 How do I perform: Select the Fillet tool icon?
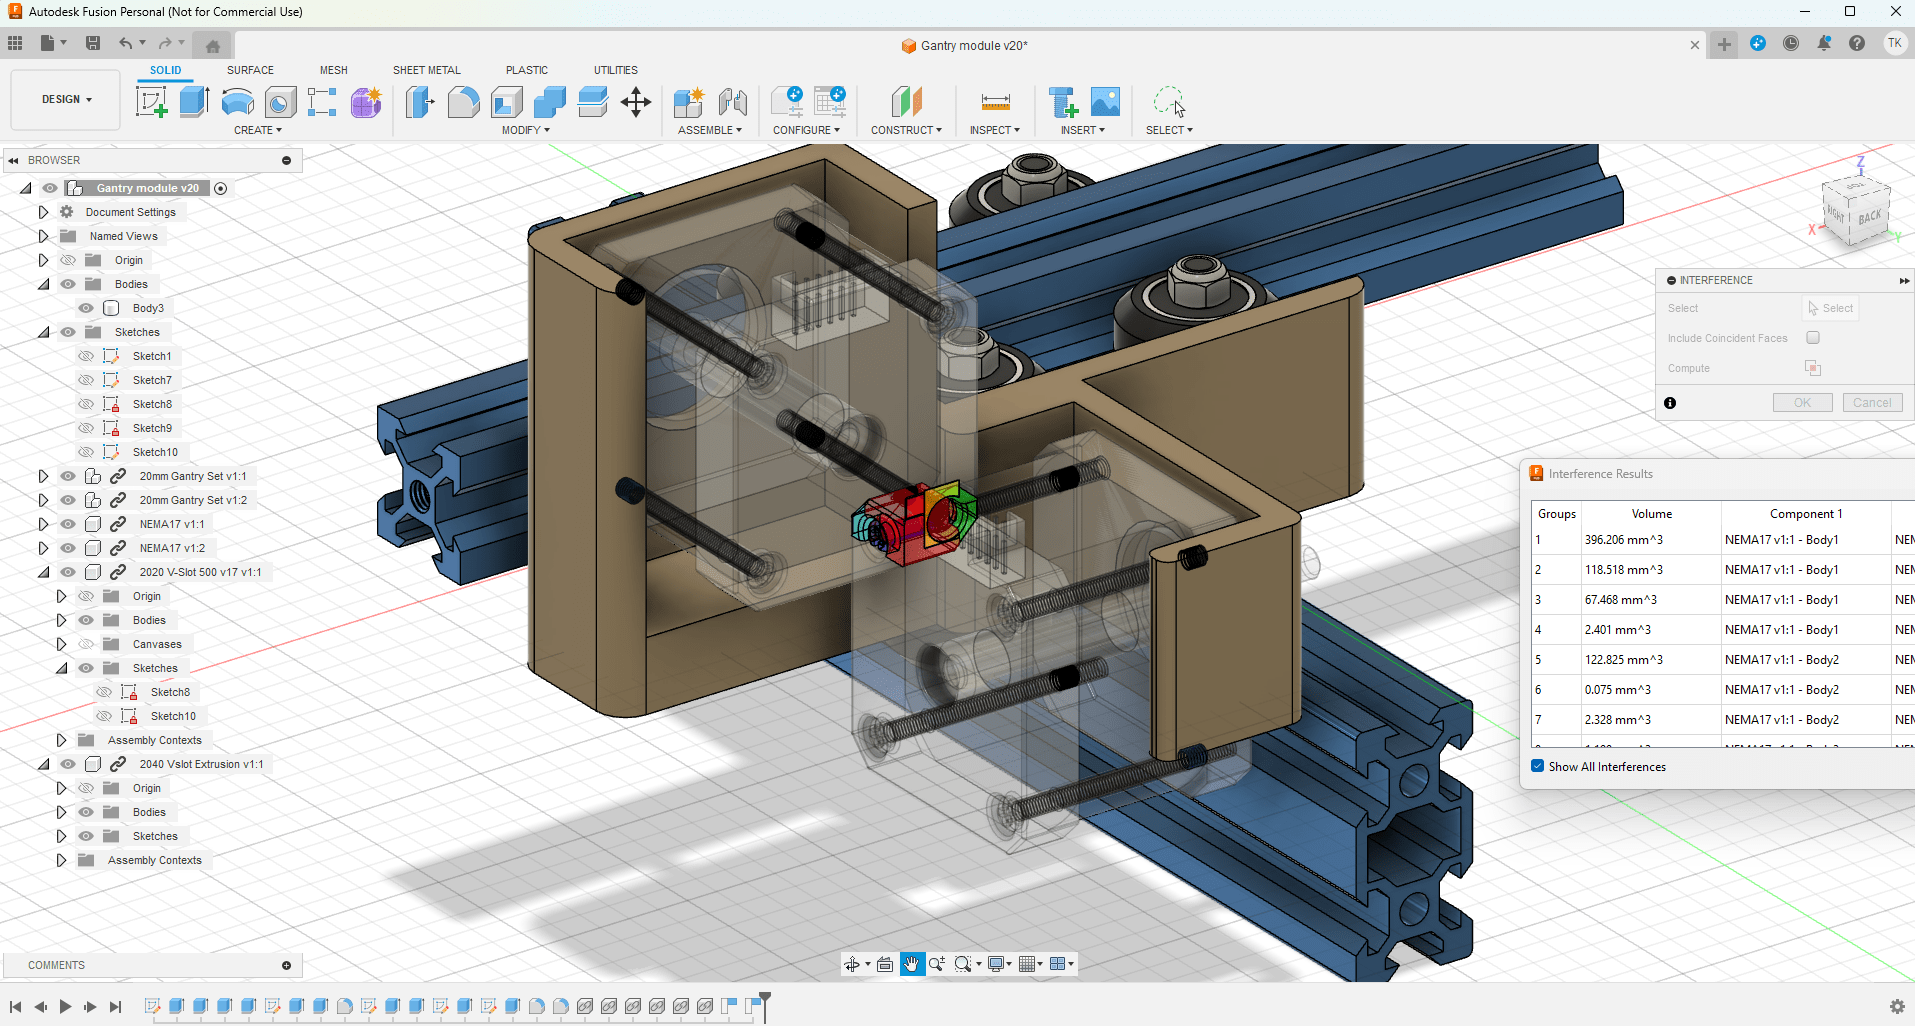coord(463,102)
